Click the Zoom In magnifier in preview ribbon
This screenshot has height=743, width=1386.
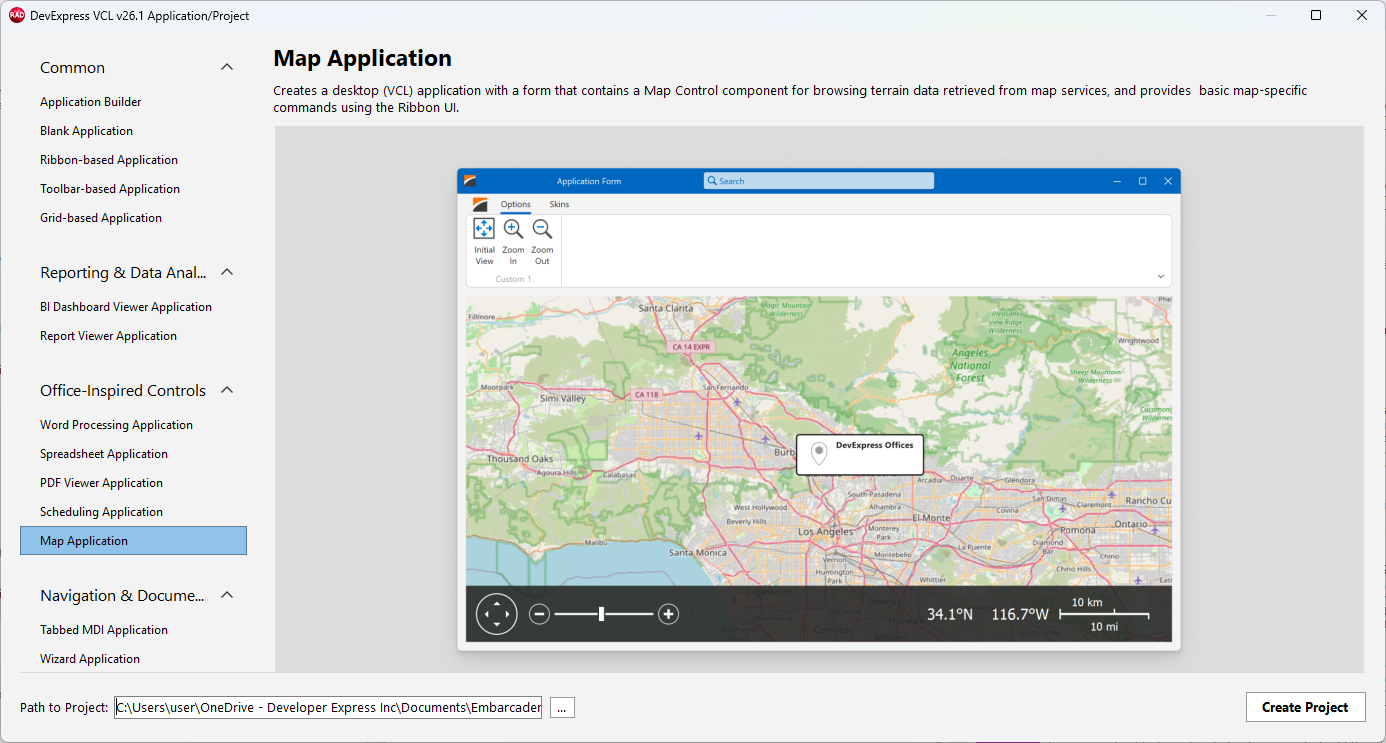point(513,229)
